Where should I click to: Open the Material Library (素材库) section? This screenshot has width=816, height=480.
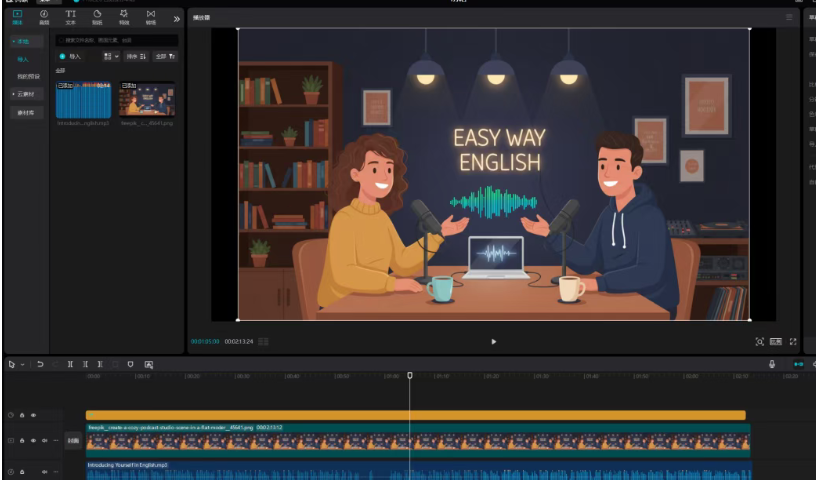tap(25, 112)
